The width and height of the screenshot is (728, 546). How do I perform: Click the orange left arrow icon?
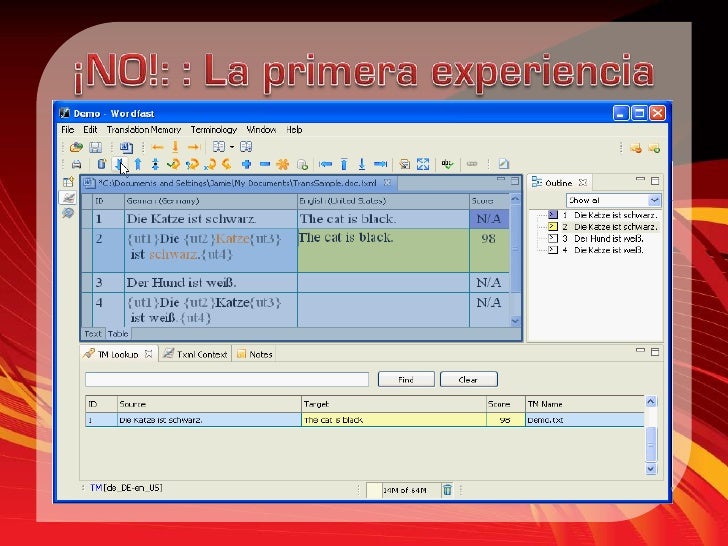[157, 148]
